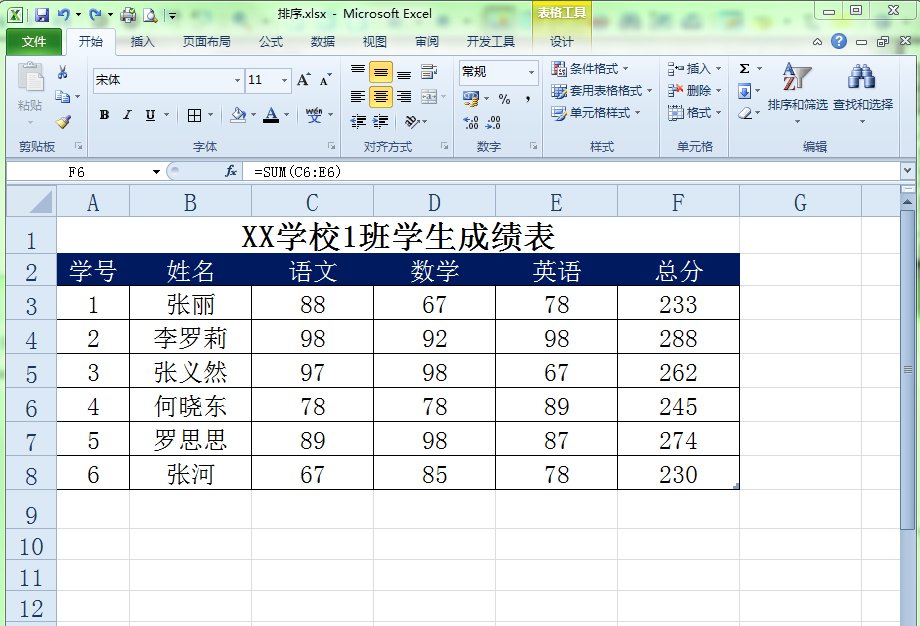920x626 pixels.
Task: Insert function using fx icon
Action: [x=231, y=171]
